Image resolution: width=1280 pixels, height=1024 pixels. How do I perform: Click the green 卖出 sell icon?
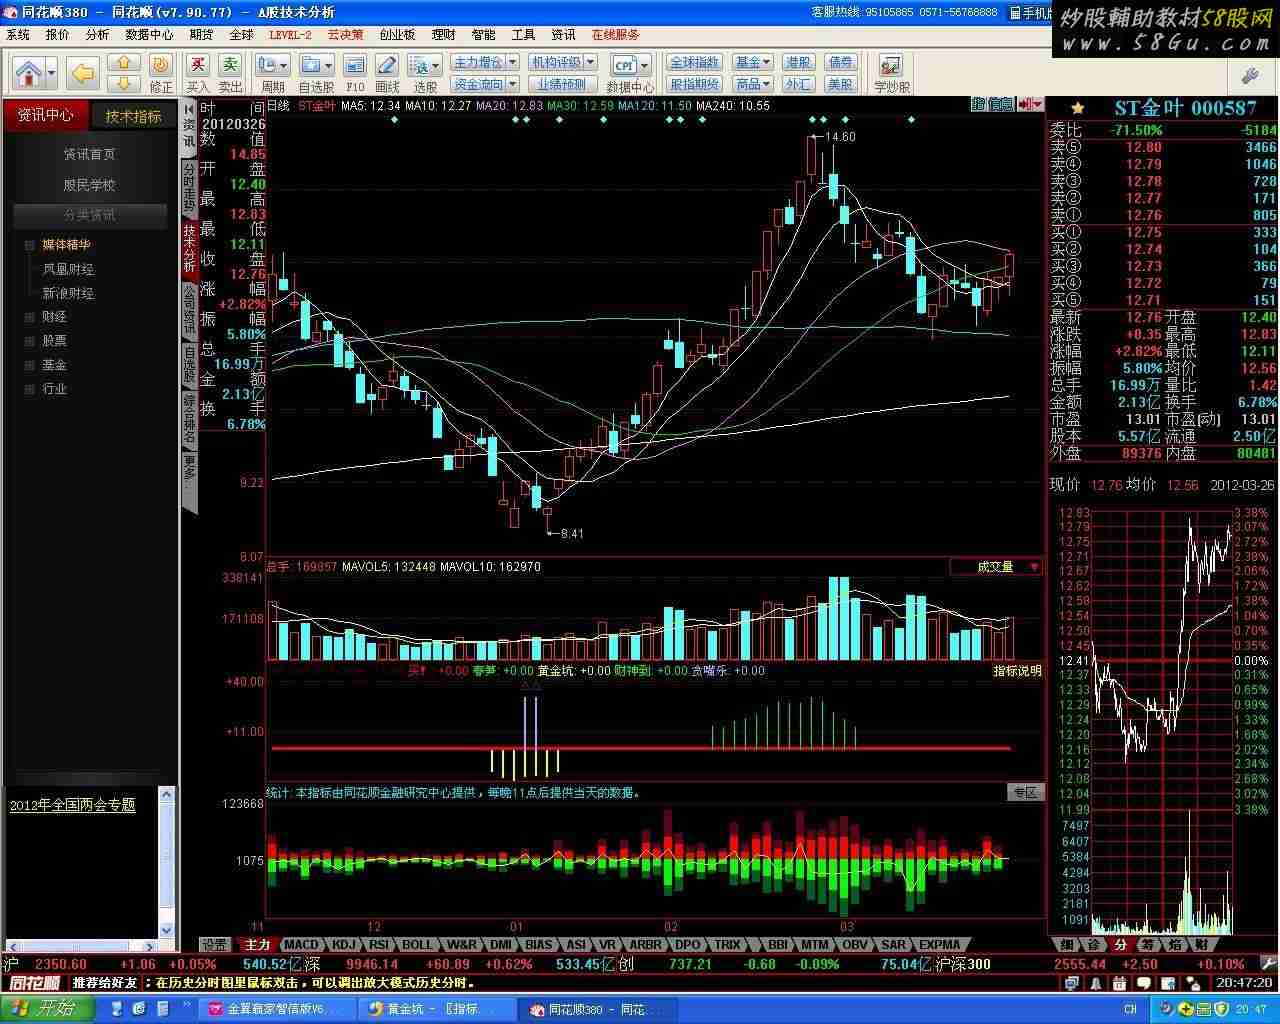pos(230,73)
